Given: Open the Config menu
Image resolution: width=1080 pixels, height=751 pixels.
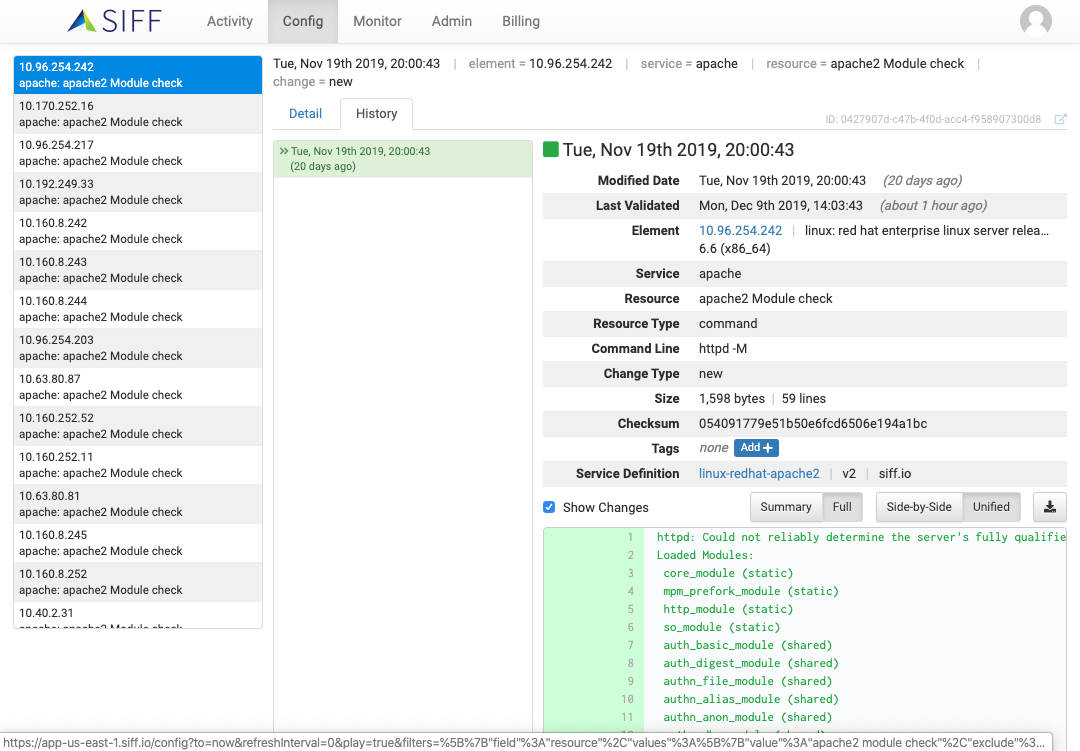Looking at the screenshot, I should (302, 21).
